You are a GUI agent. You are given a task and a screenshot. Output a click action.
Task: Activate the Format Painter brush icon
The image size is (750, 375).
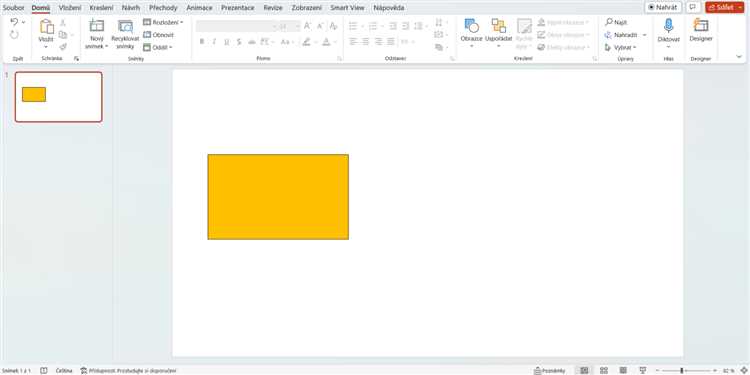click(63, 47)
